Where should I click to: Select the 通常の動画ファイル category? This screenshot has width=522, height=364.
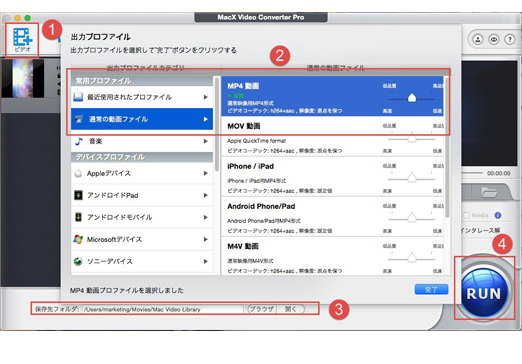pos(142,119)
